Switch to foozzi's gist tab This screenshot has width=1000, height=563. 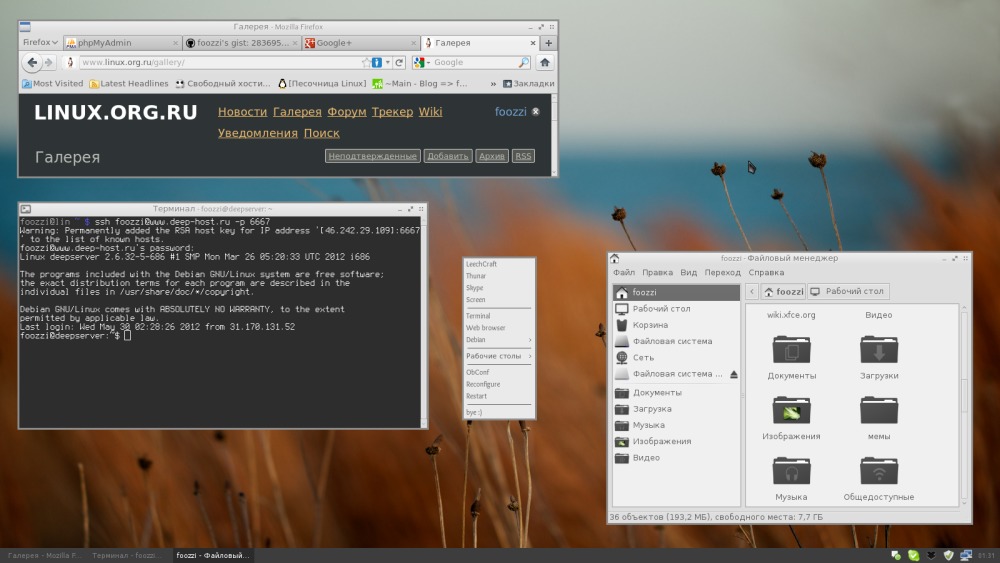(242, 43)
